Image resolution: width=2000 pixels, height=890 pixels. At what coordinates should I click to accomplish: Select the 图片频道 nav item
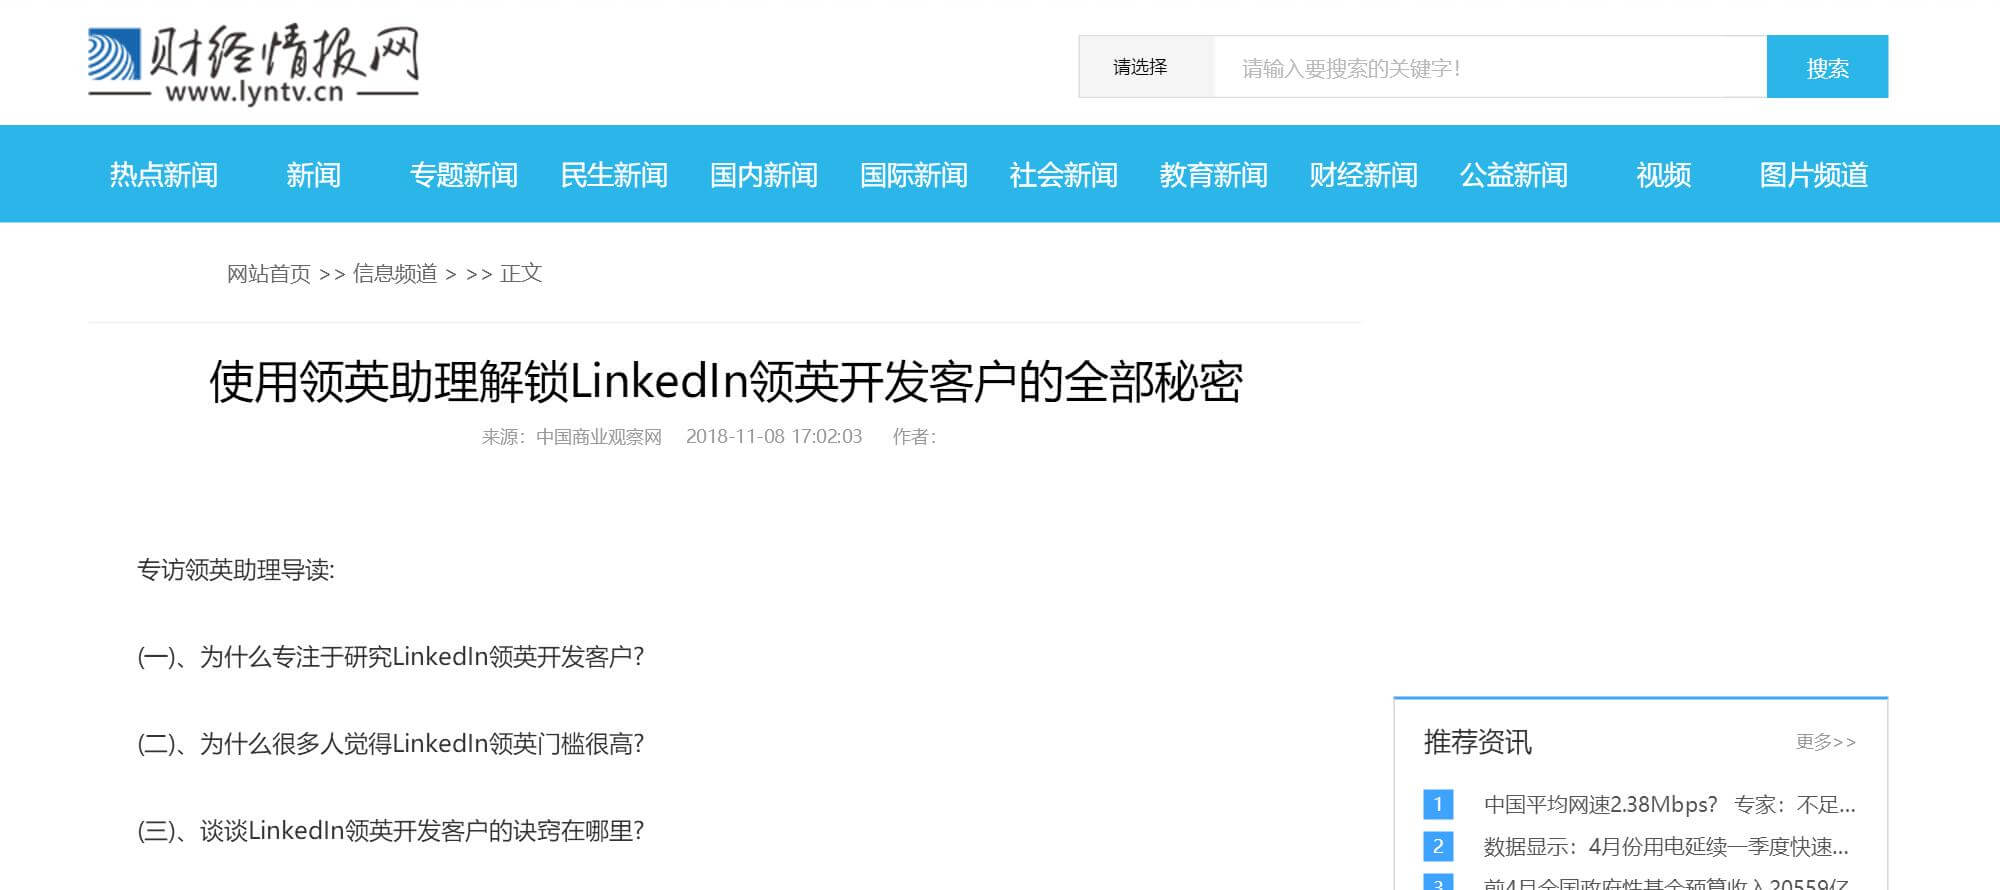point(1814,175)
